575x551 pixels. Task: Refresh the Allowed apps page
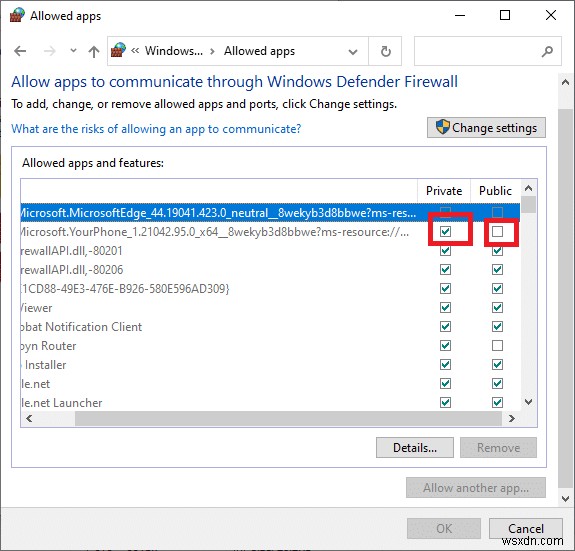pos(385,51)
